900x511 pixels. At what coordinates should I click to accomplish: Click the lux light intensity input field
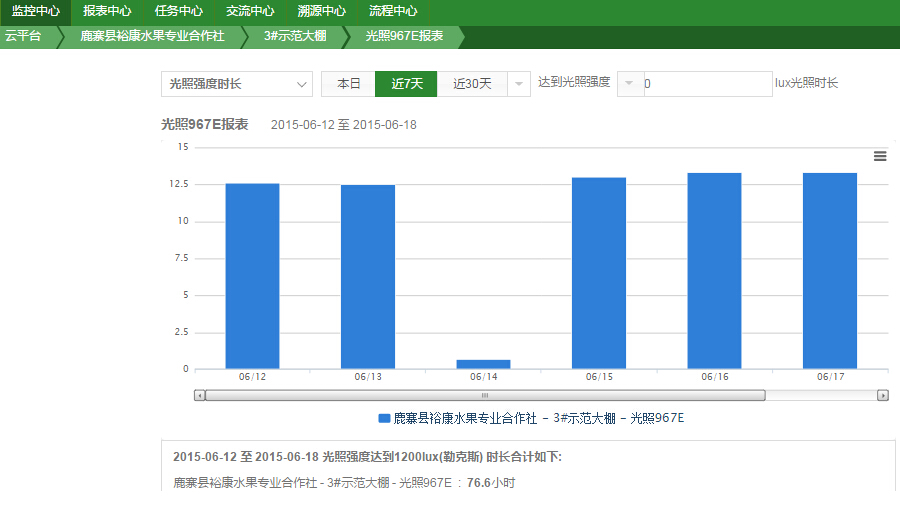706,84
